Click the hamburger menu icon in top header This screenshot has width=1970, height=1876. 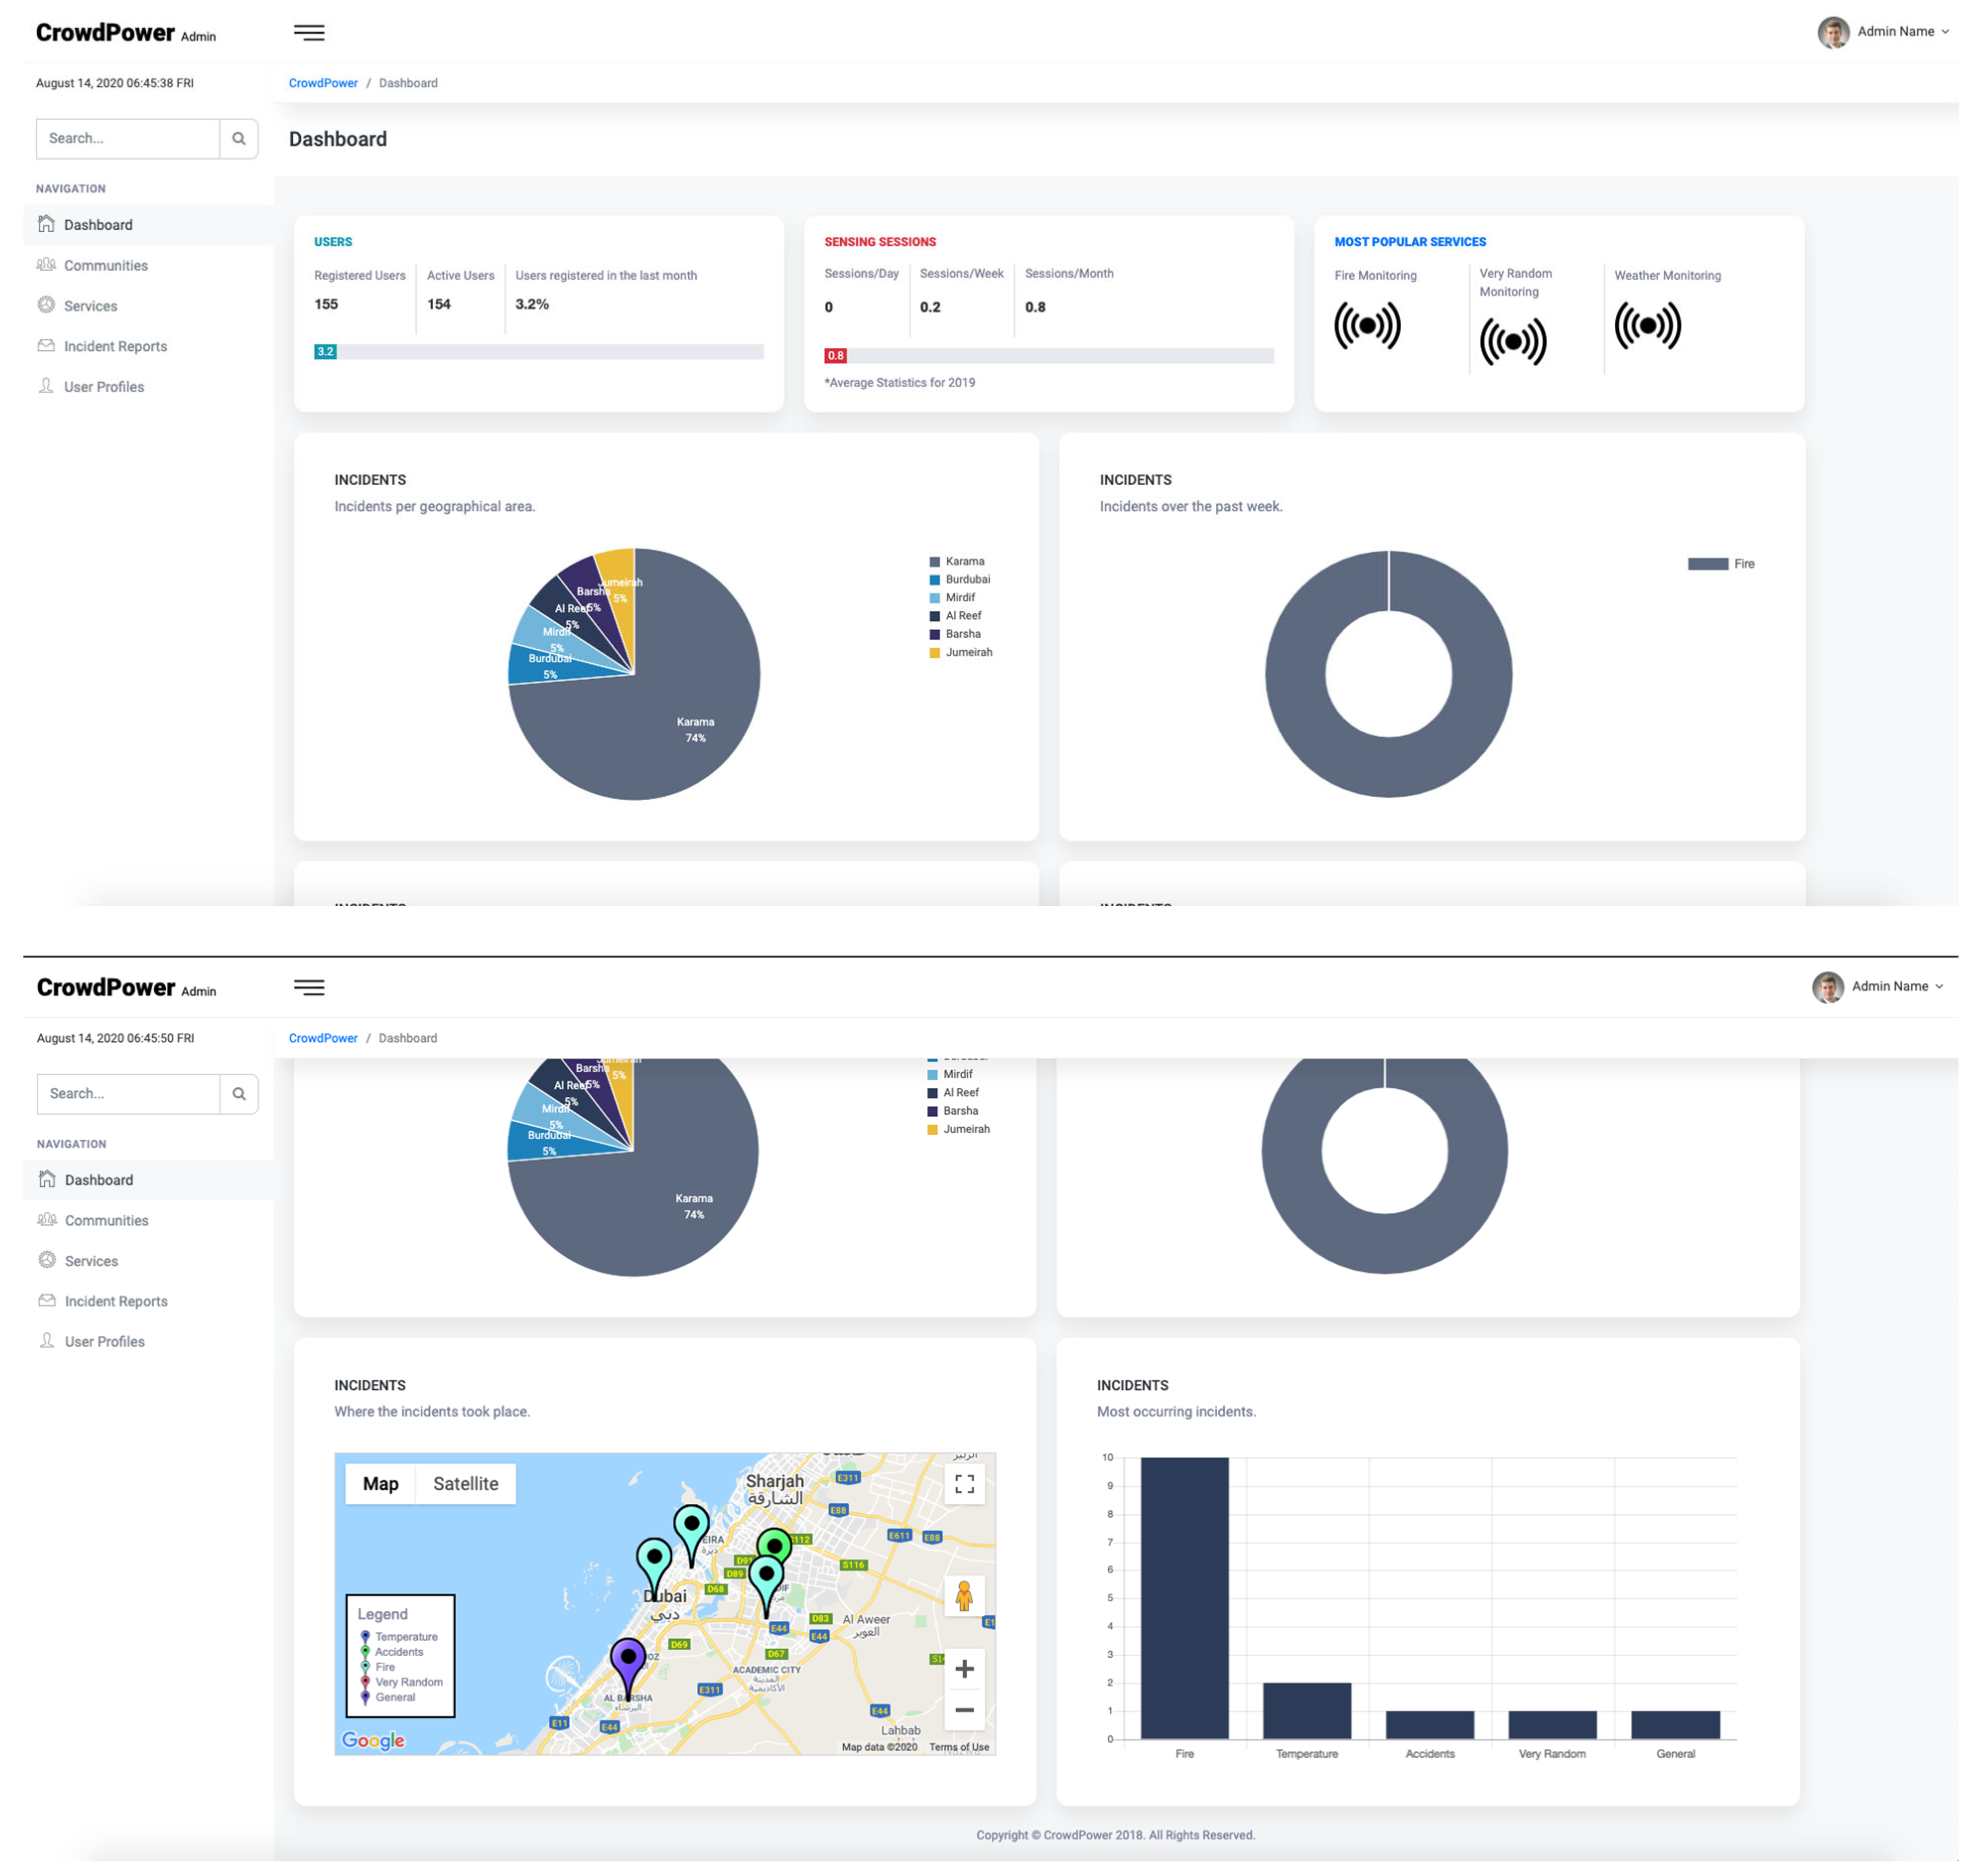pos(308,33)
